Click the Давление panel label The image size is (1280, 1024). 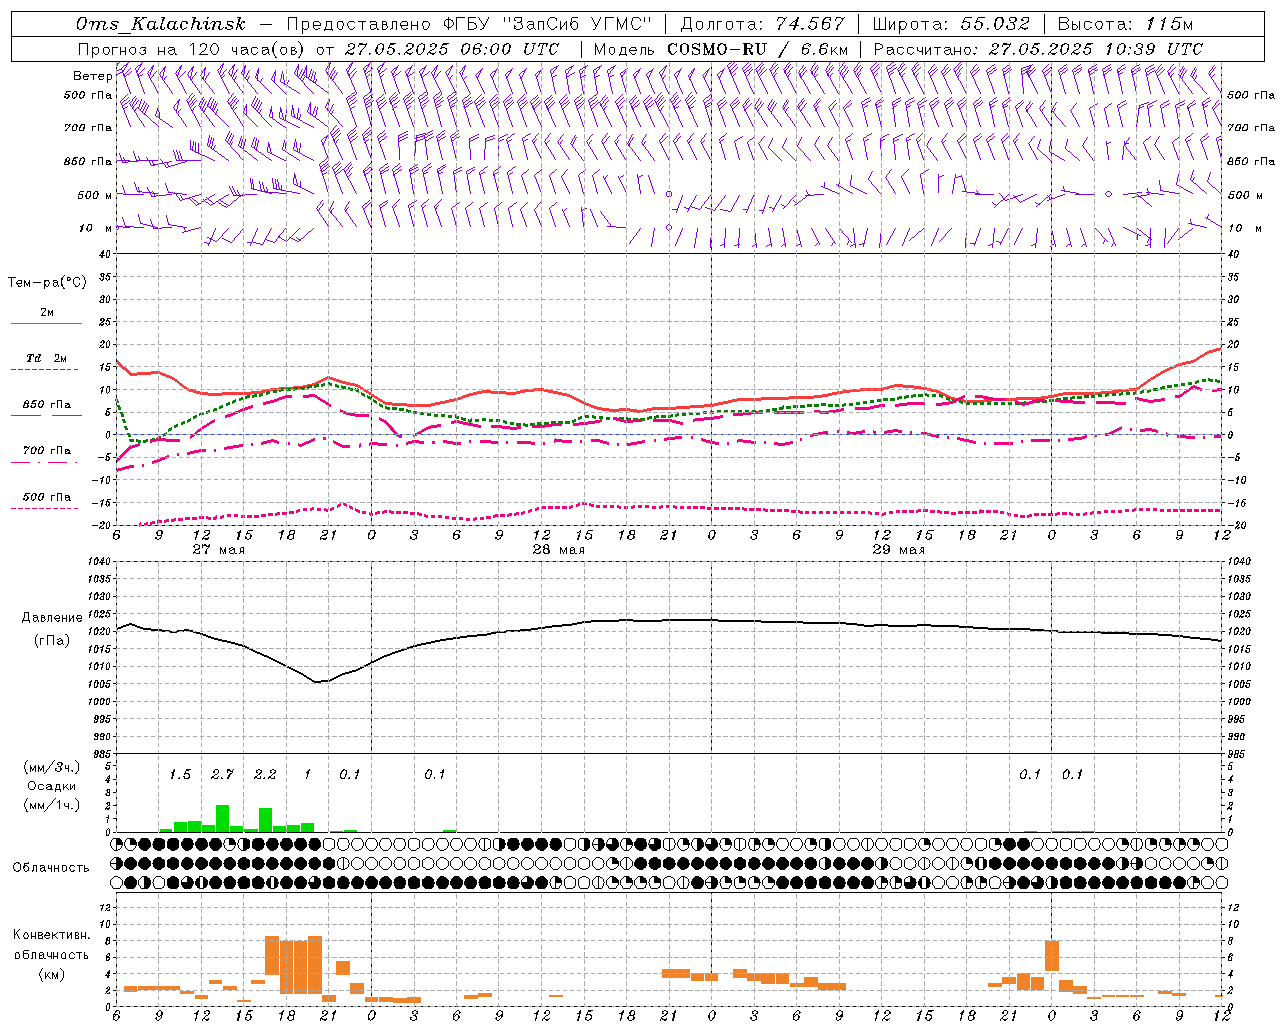tap(51, 618)
